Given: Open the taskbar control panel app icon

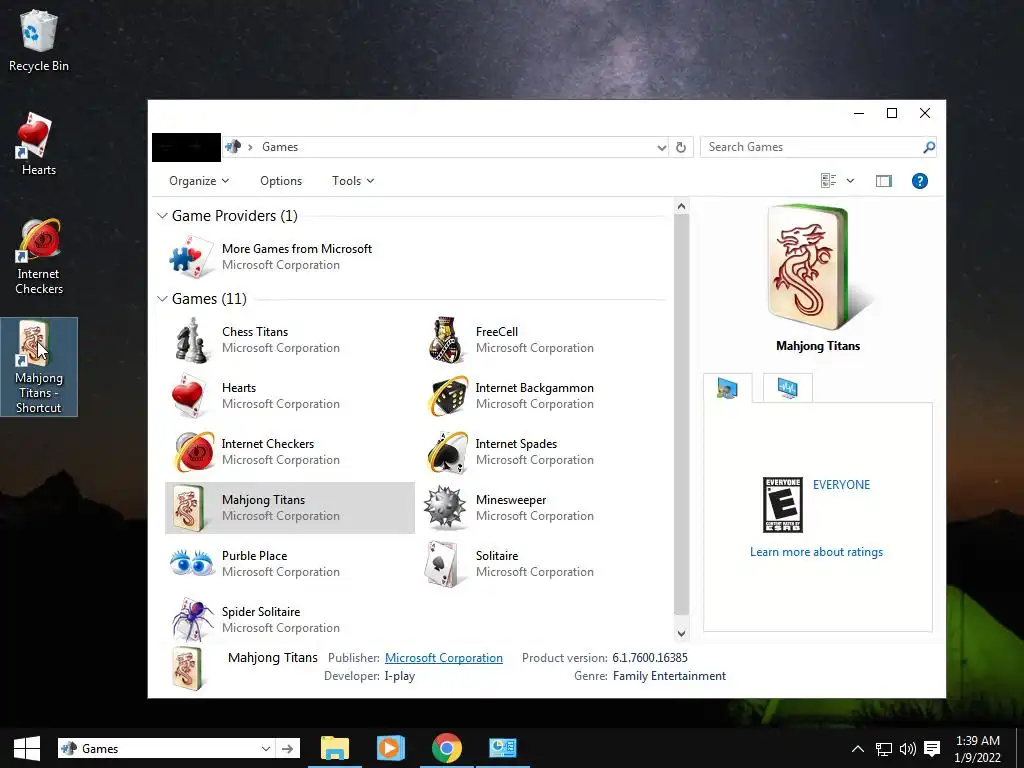Looking at the screenshot, I should tap(502, 748).
